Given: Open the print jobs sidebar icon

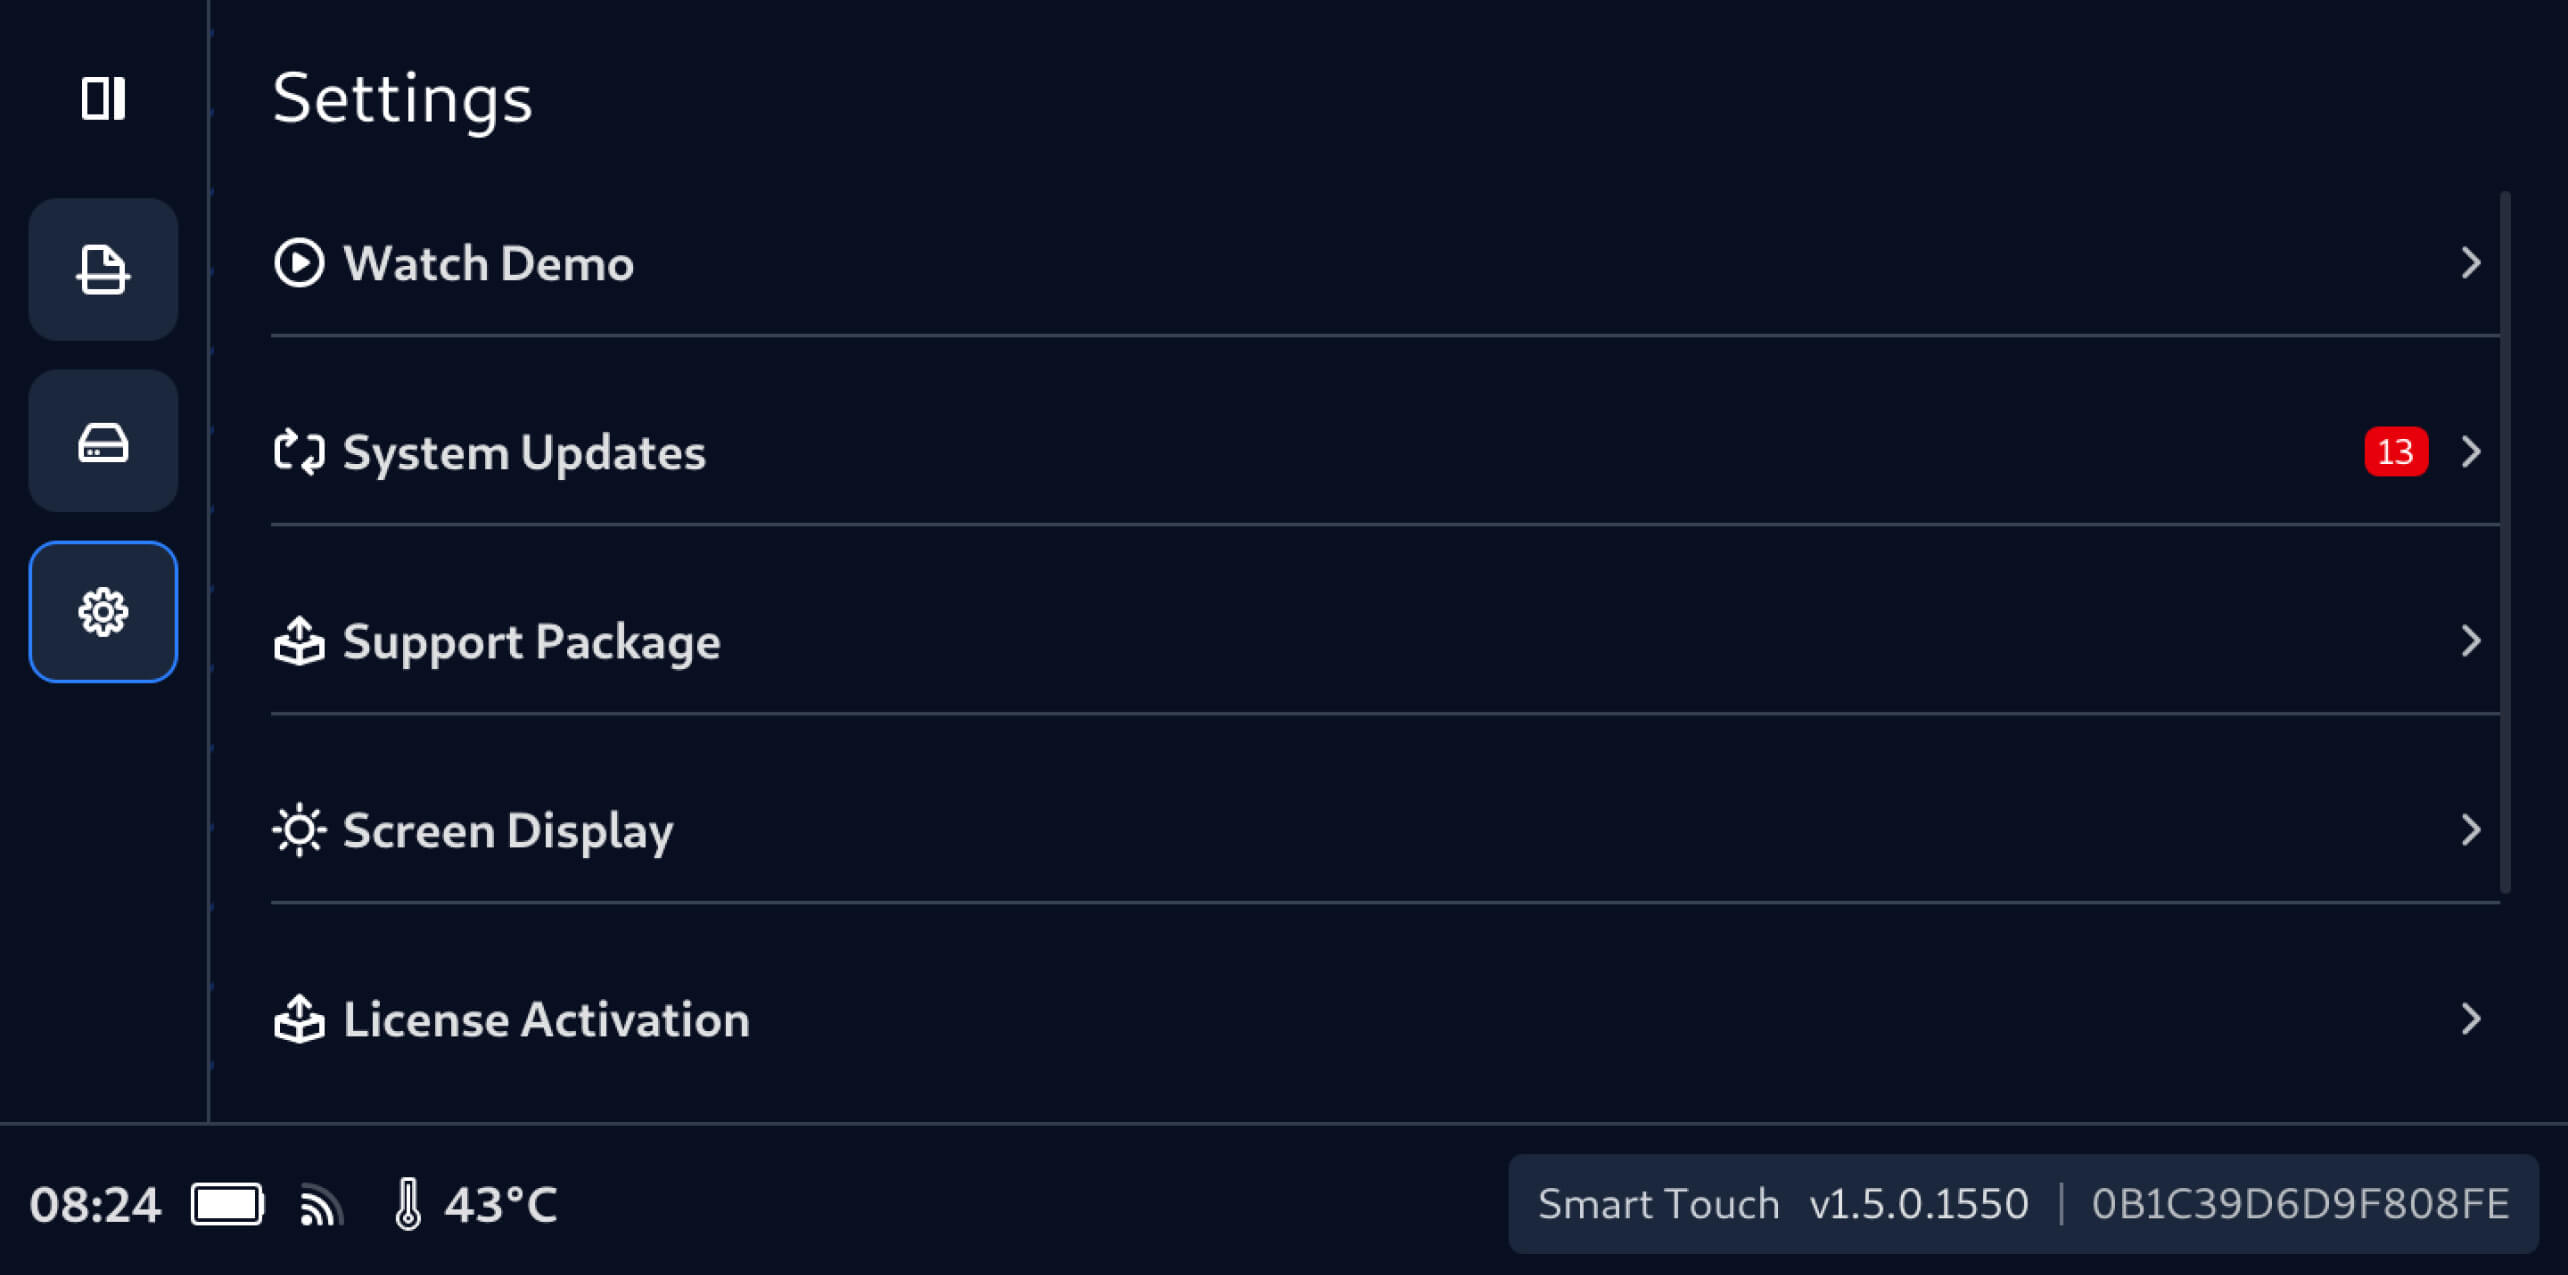Looking at the screenshot, I should pos(103,269).
